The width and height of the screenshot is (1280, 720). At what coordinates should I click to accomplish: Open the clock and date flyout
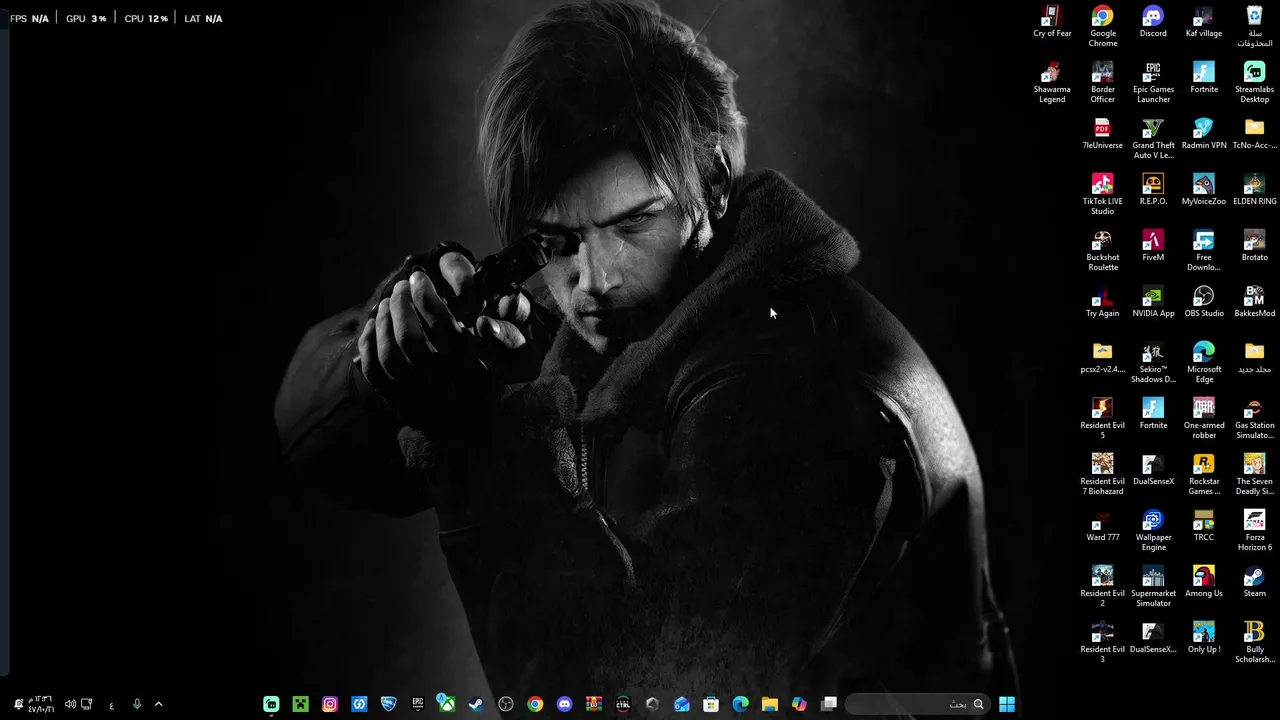pyautogui.click(x=40, y=704)
